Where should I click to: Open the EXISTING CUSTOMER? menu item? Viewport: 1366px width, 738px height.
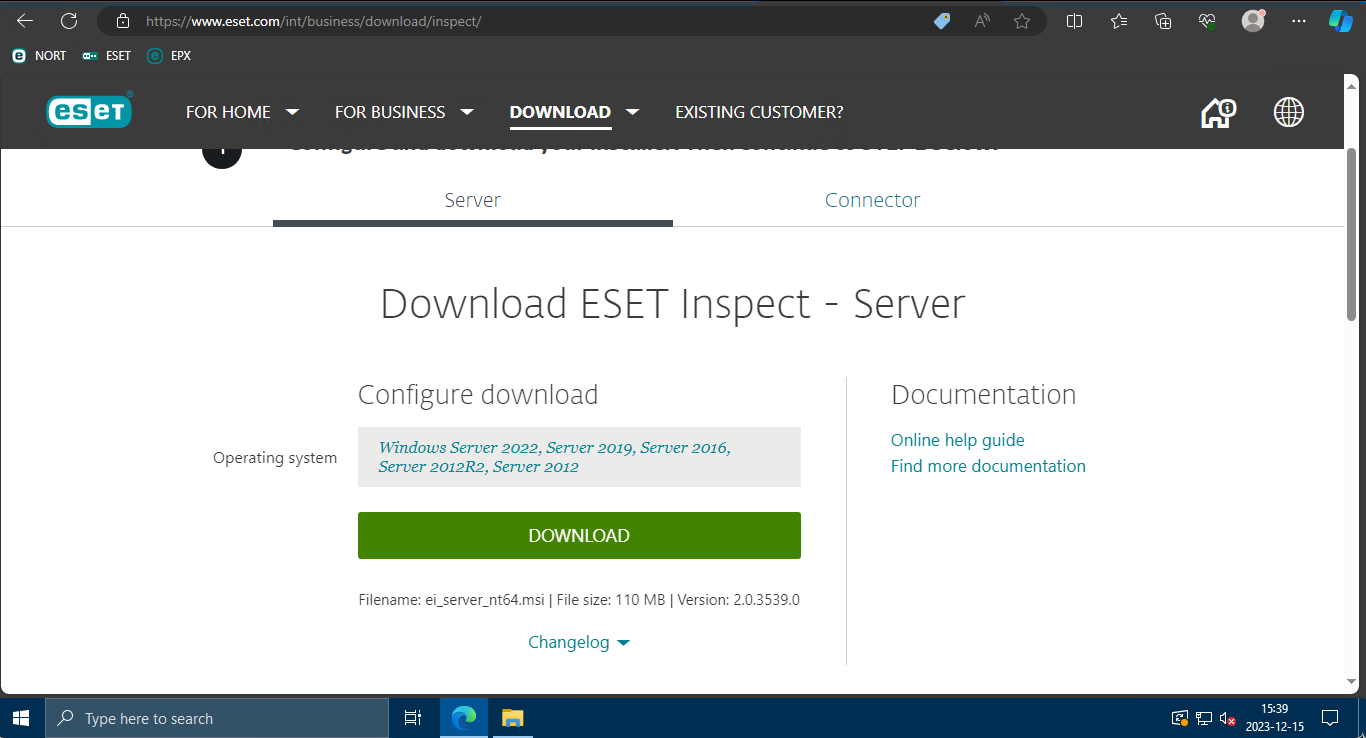tap(759, 112)
